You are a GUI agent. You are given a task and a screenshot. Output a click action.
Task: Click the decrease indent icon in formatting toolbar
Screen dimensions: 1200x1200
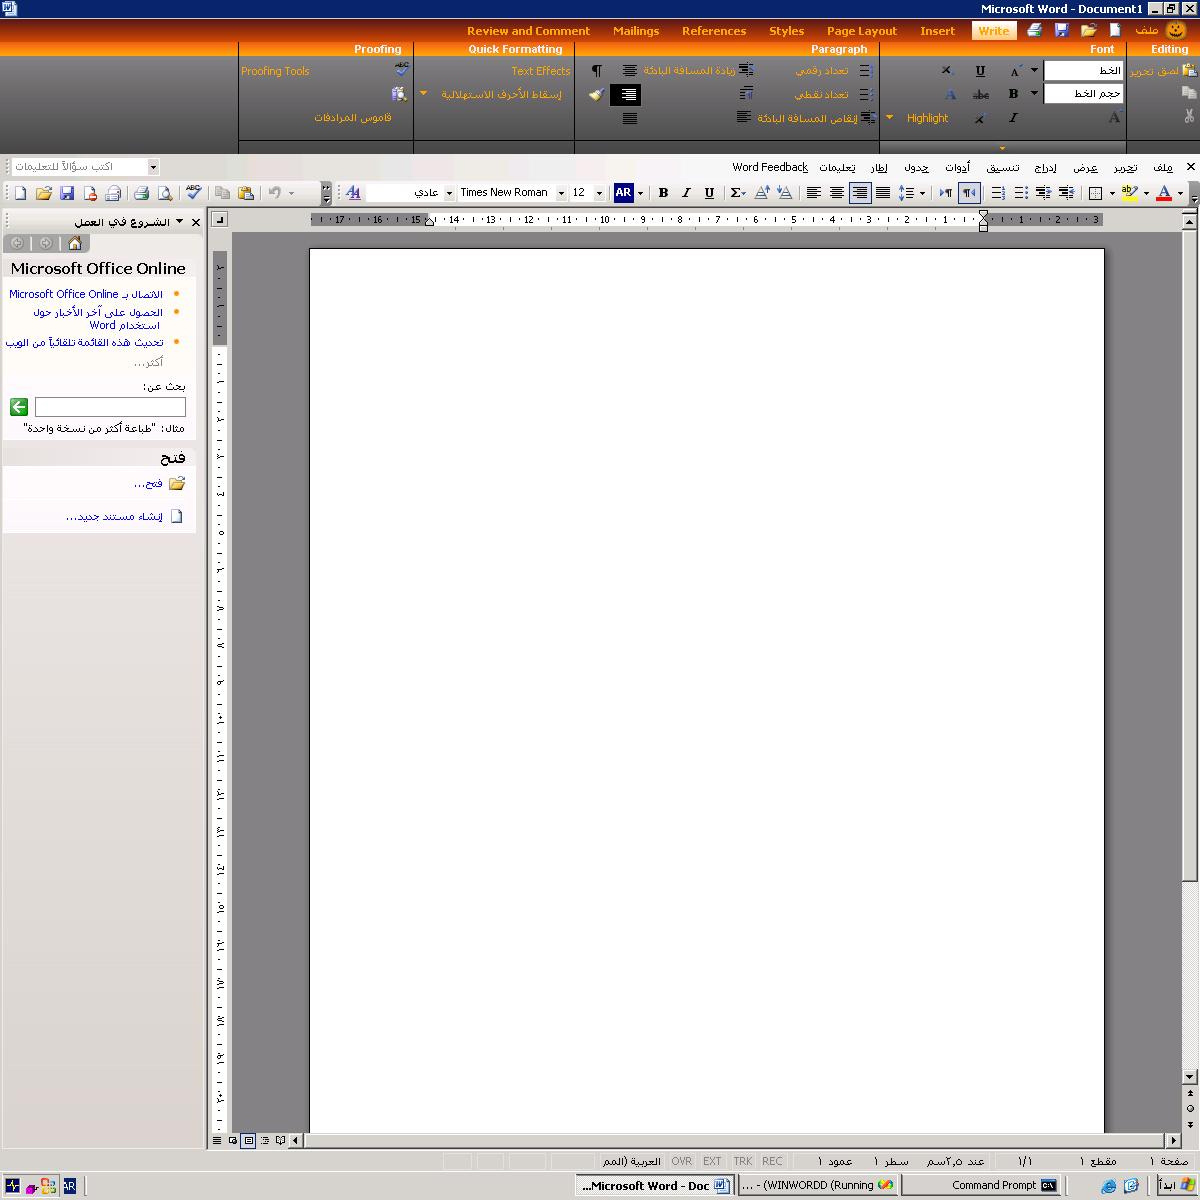pyautogui.click(x=1043, y=193)
